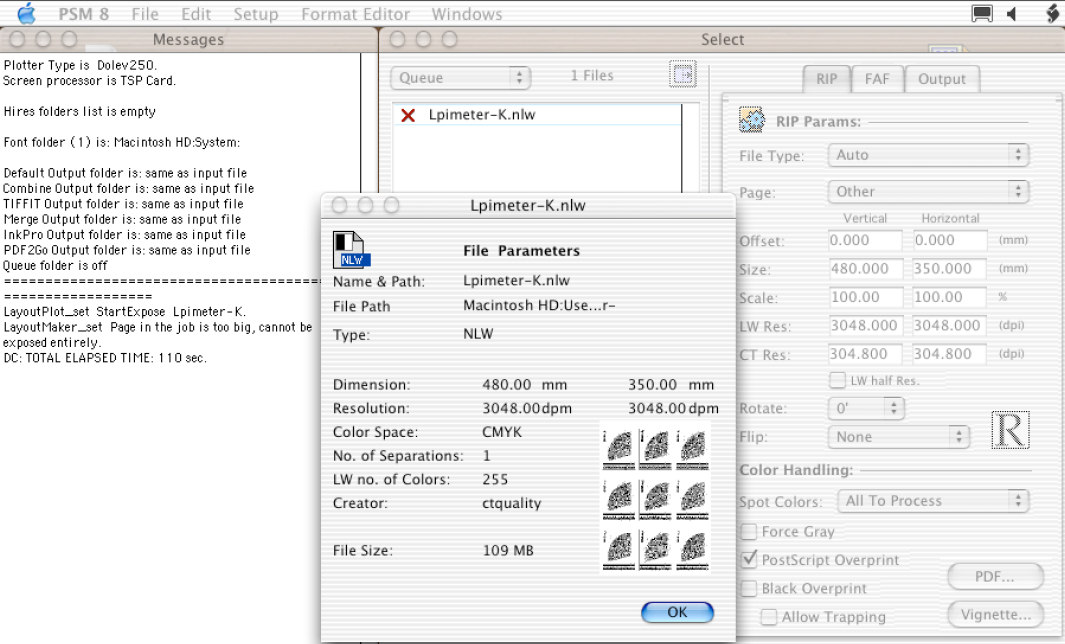Image resolution: width=1065 pixels, height=644 pixels.
Task: Switch to the FAF tab
Action: pyautogui.click(x=877, y=79)
